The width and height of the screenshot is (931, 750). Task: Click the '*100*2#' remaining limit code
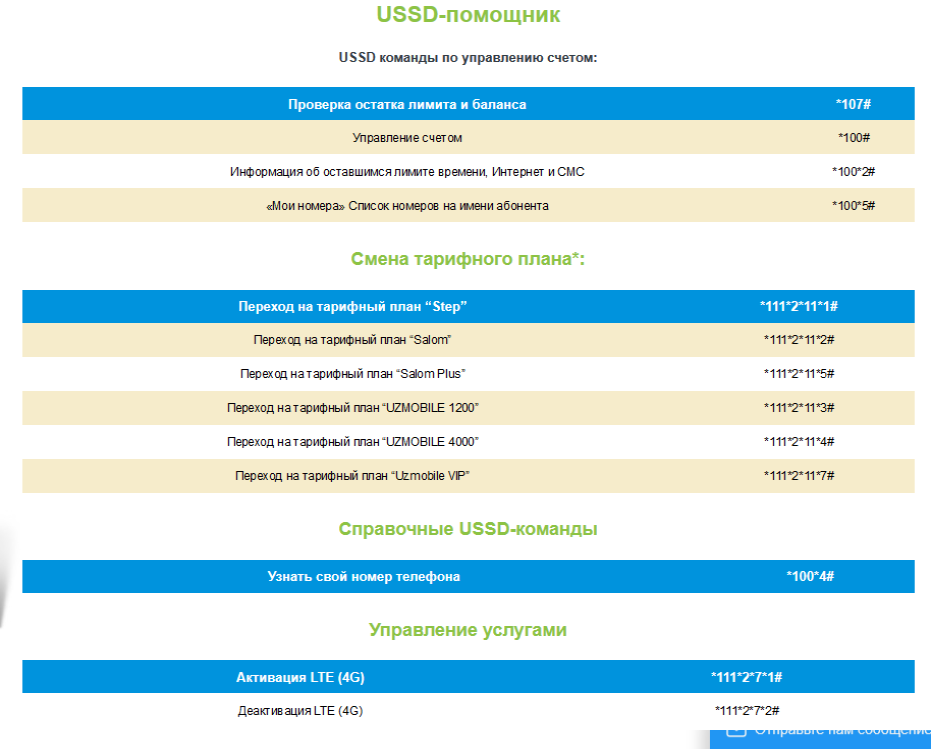tap(853, 172)
